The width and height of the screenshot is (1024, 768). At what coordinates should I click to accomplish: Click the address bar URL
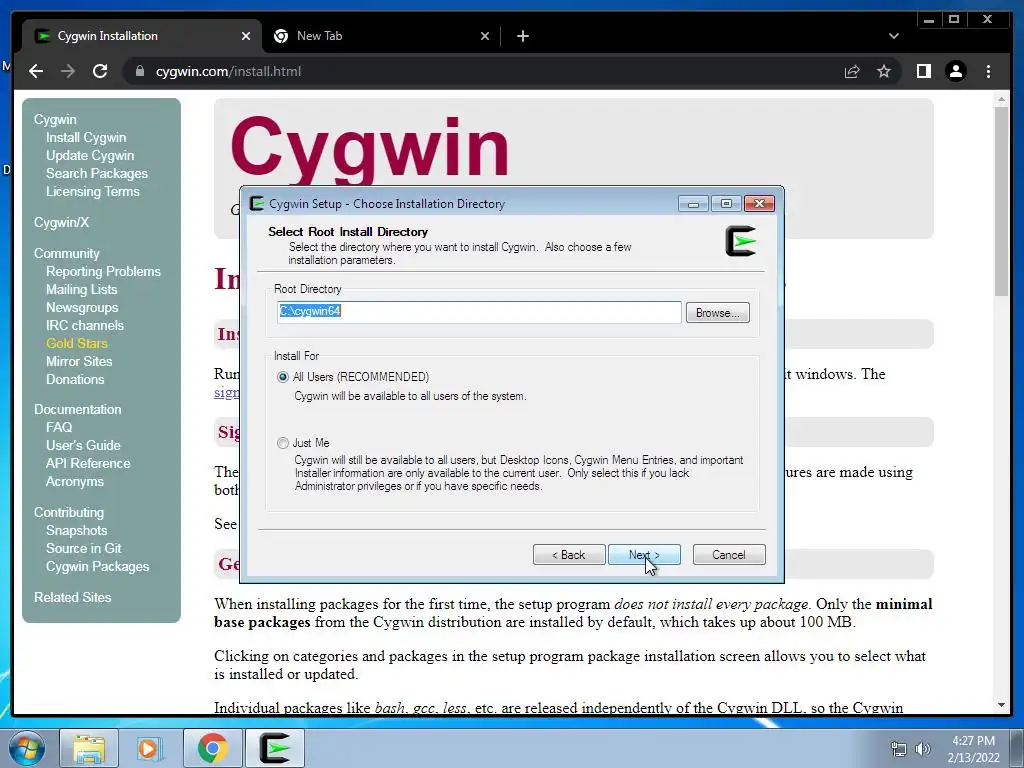[x=228, y=71]
